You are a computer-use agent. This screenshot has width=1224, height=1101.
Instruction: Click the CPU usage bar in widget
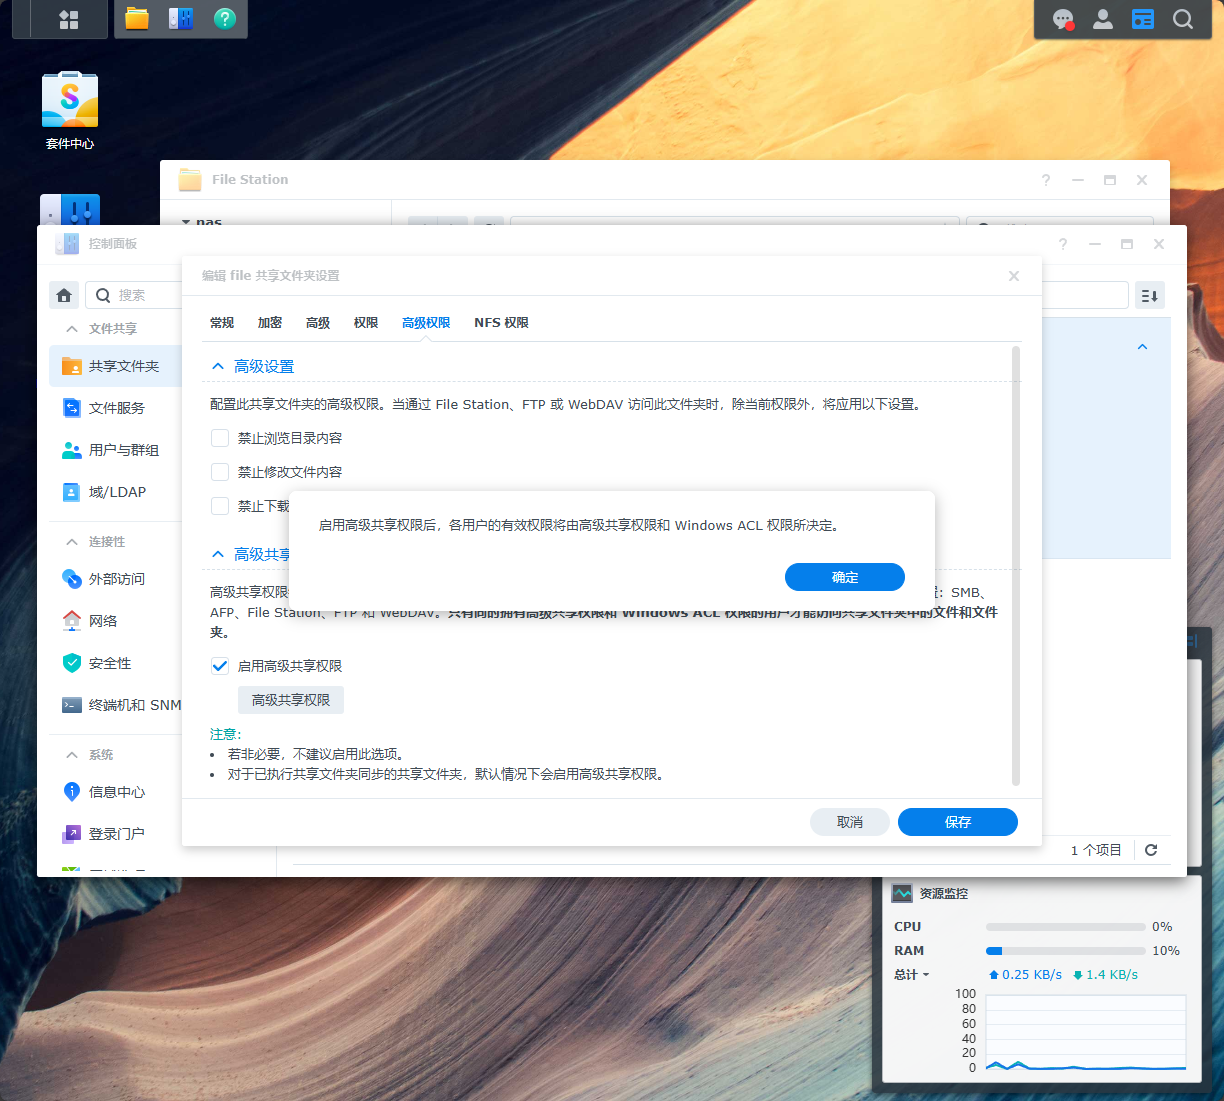tap(1066, 927)
